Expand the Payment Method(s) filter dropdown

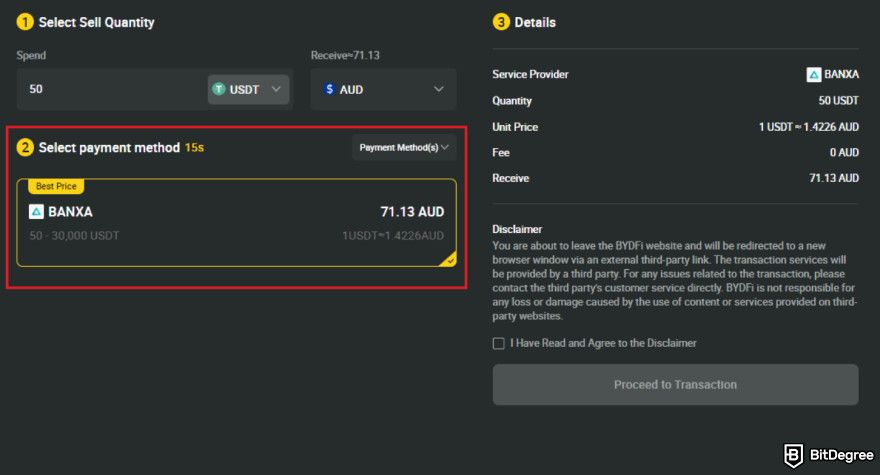coord(404,148)
